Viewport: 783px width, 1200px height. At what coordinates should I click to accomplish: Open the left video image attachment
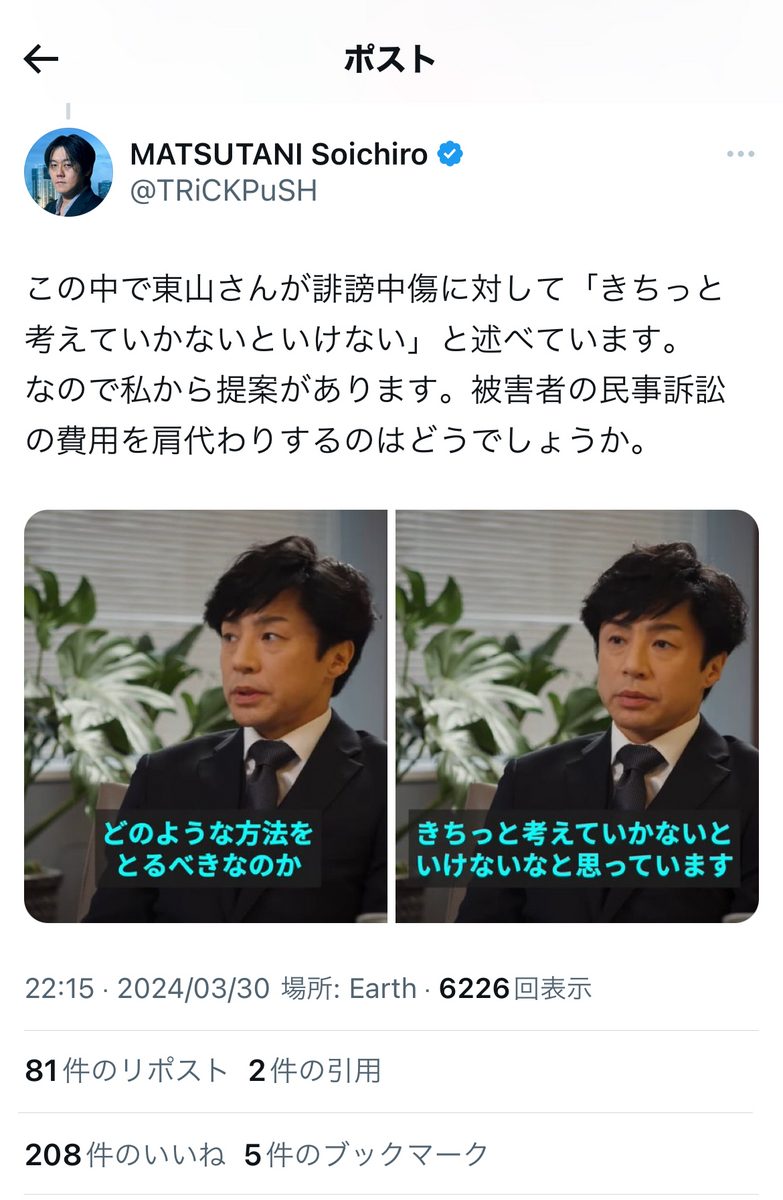click(x=206, y=716)
